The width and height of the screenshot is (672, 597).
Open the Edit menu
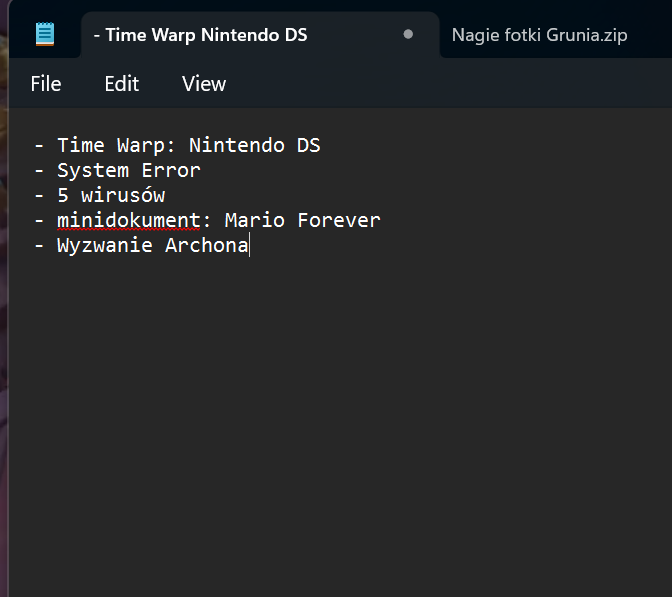pos(122,84)
